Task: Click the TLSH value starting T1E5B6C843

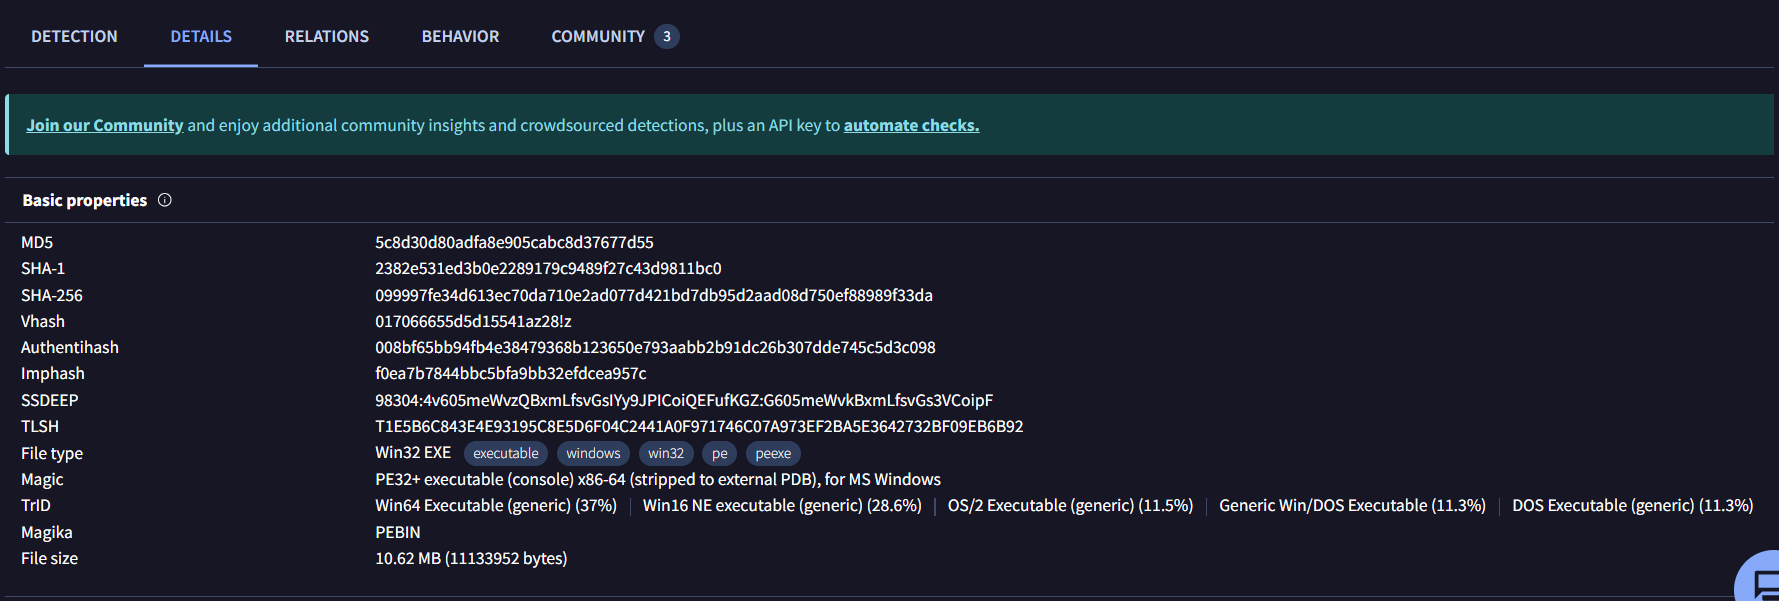Action: [x=699, y=426]
